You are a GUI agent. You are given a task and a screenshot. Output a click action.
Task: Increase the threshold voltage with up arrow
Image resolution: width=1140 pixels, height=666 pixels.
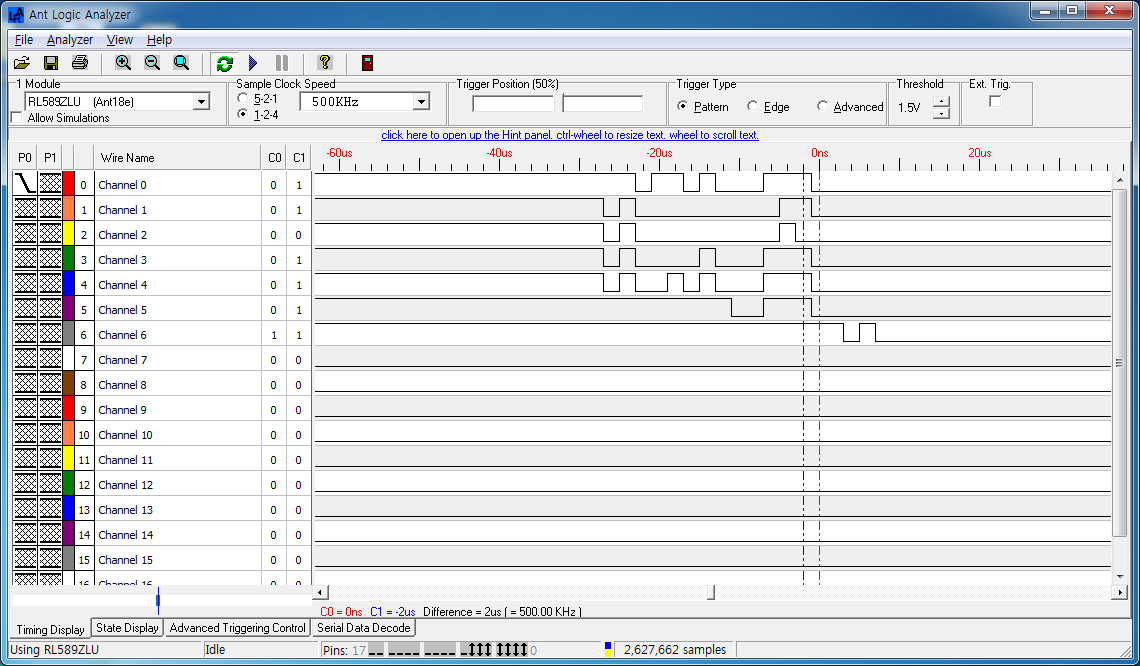pyautogui.click(x=941, y=102)
